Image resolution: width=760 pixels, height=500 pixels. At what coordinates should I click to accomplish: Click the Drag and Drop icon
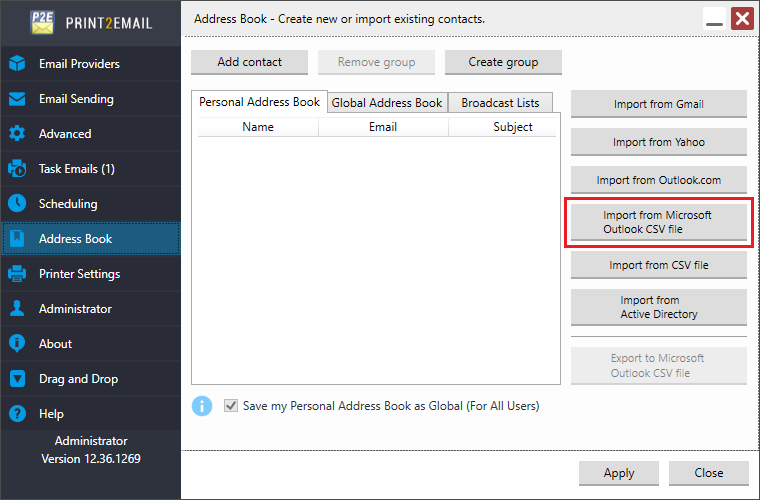click(x=17, y=379)
